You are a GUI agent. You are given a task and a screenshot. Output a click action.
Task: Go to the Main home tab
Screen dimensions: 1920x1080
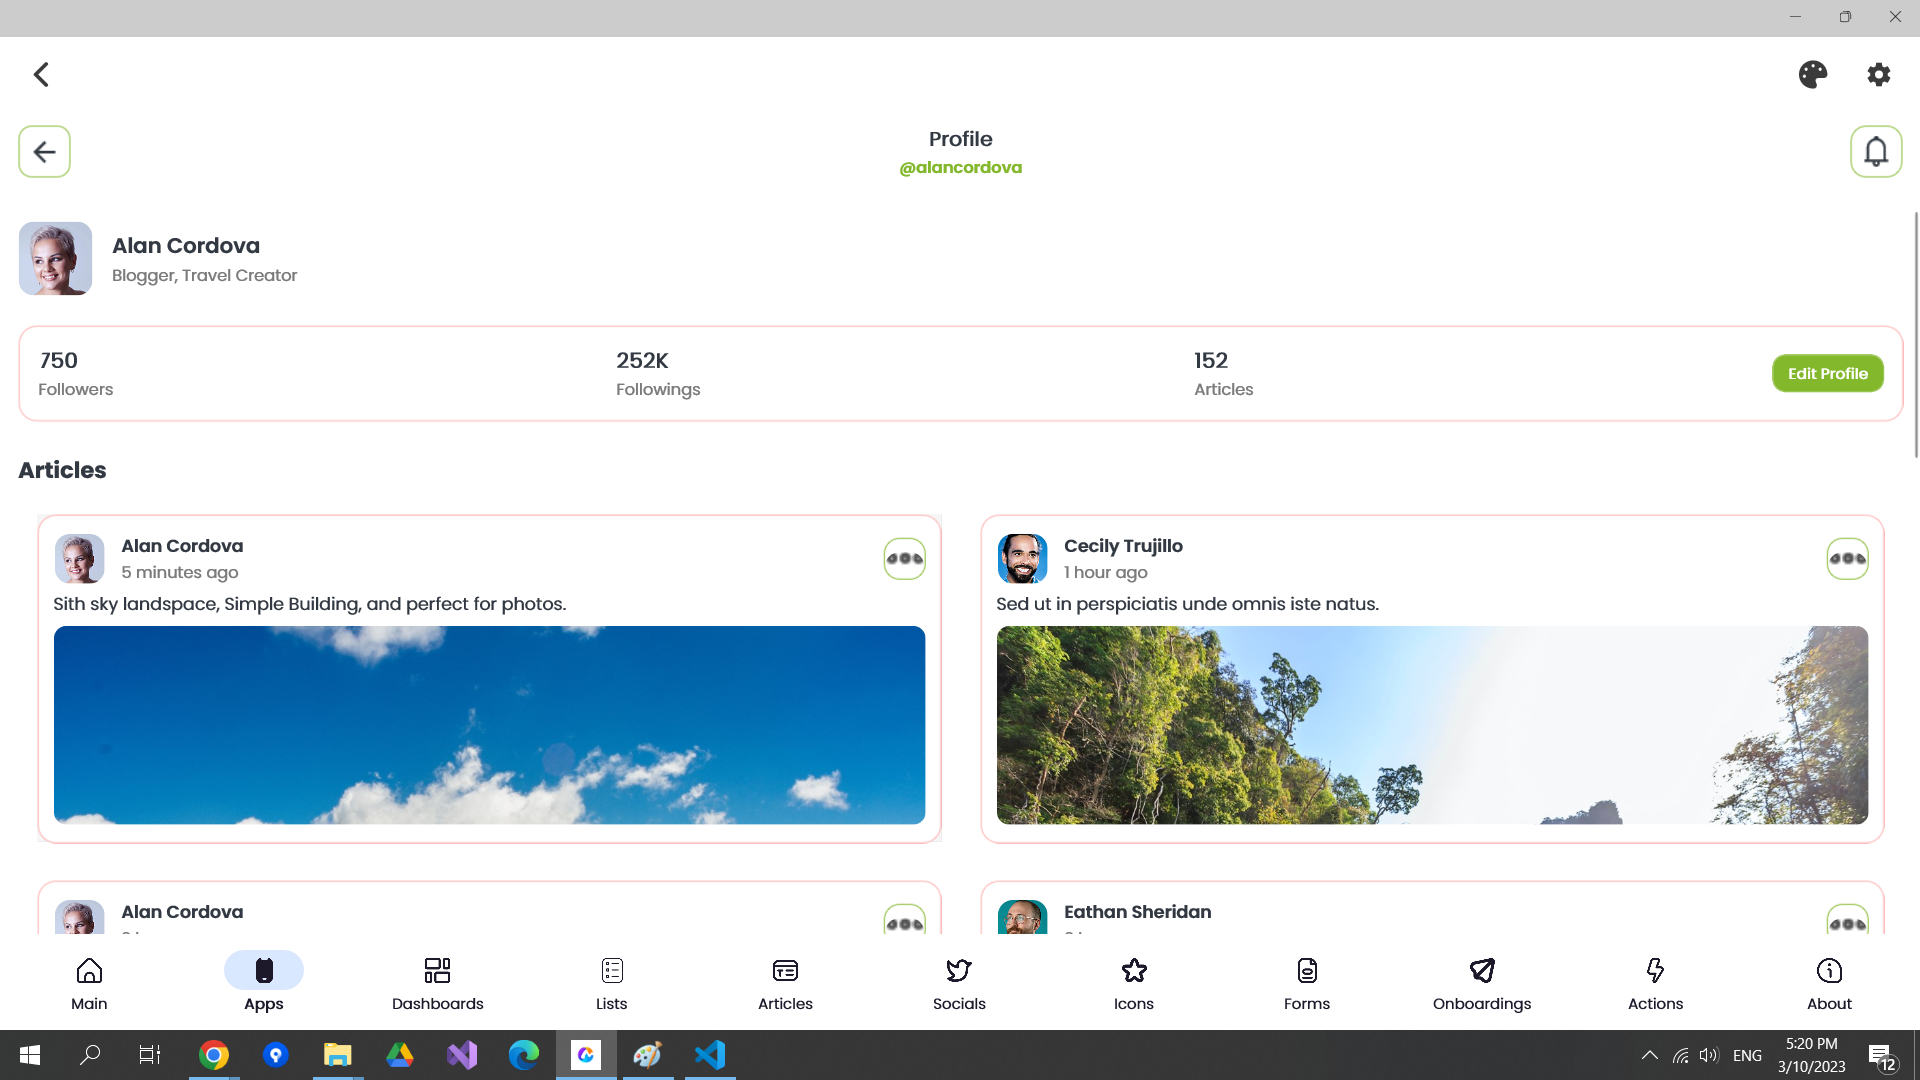[89, 984]
